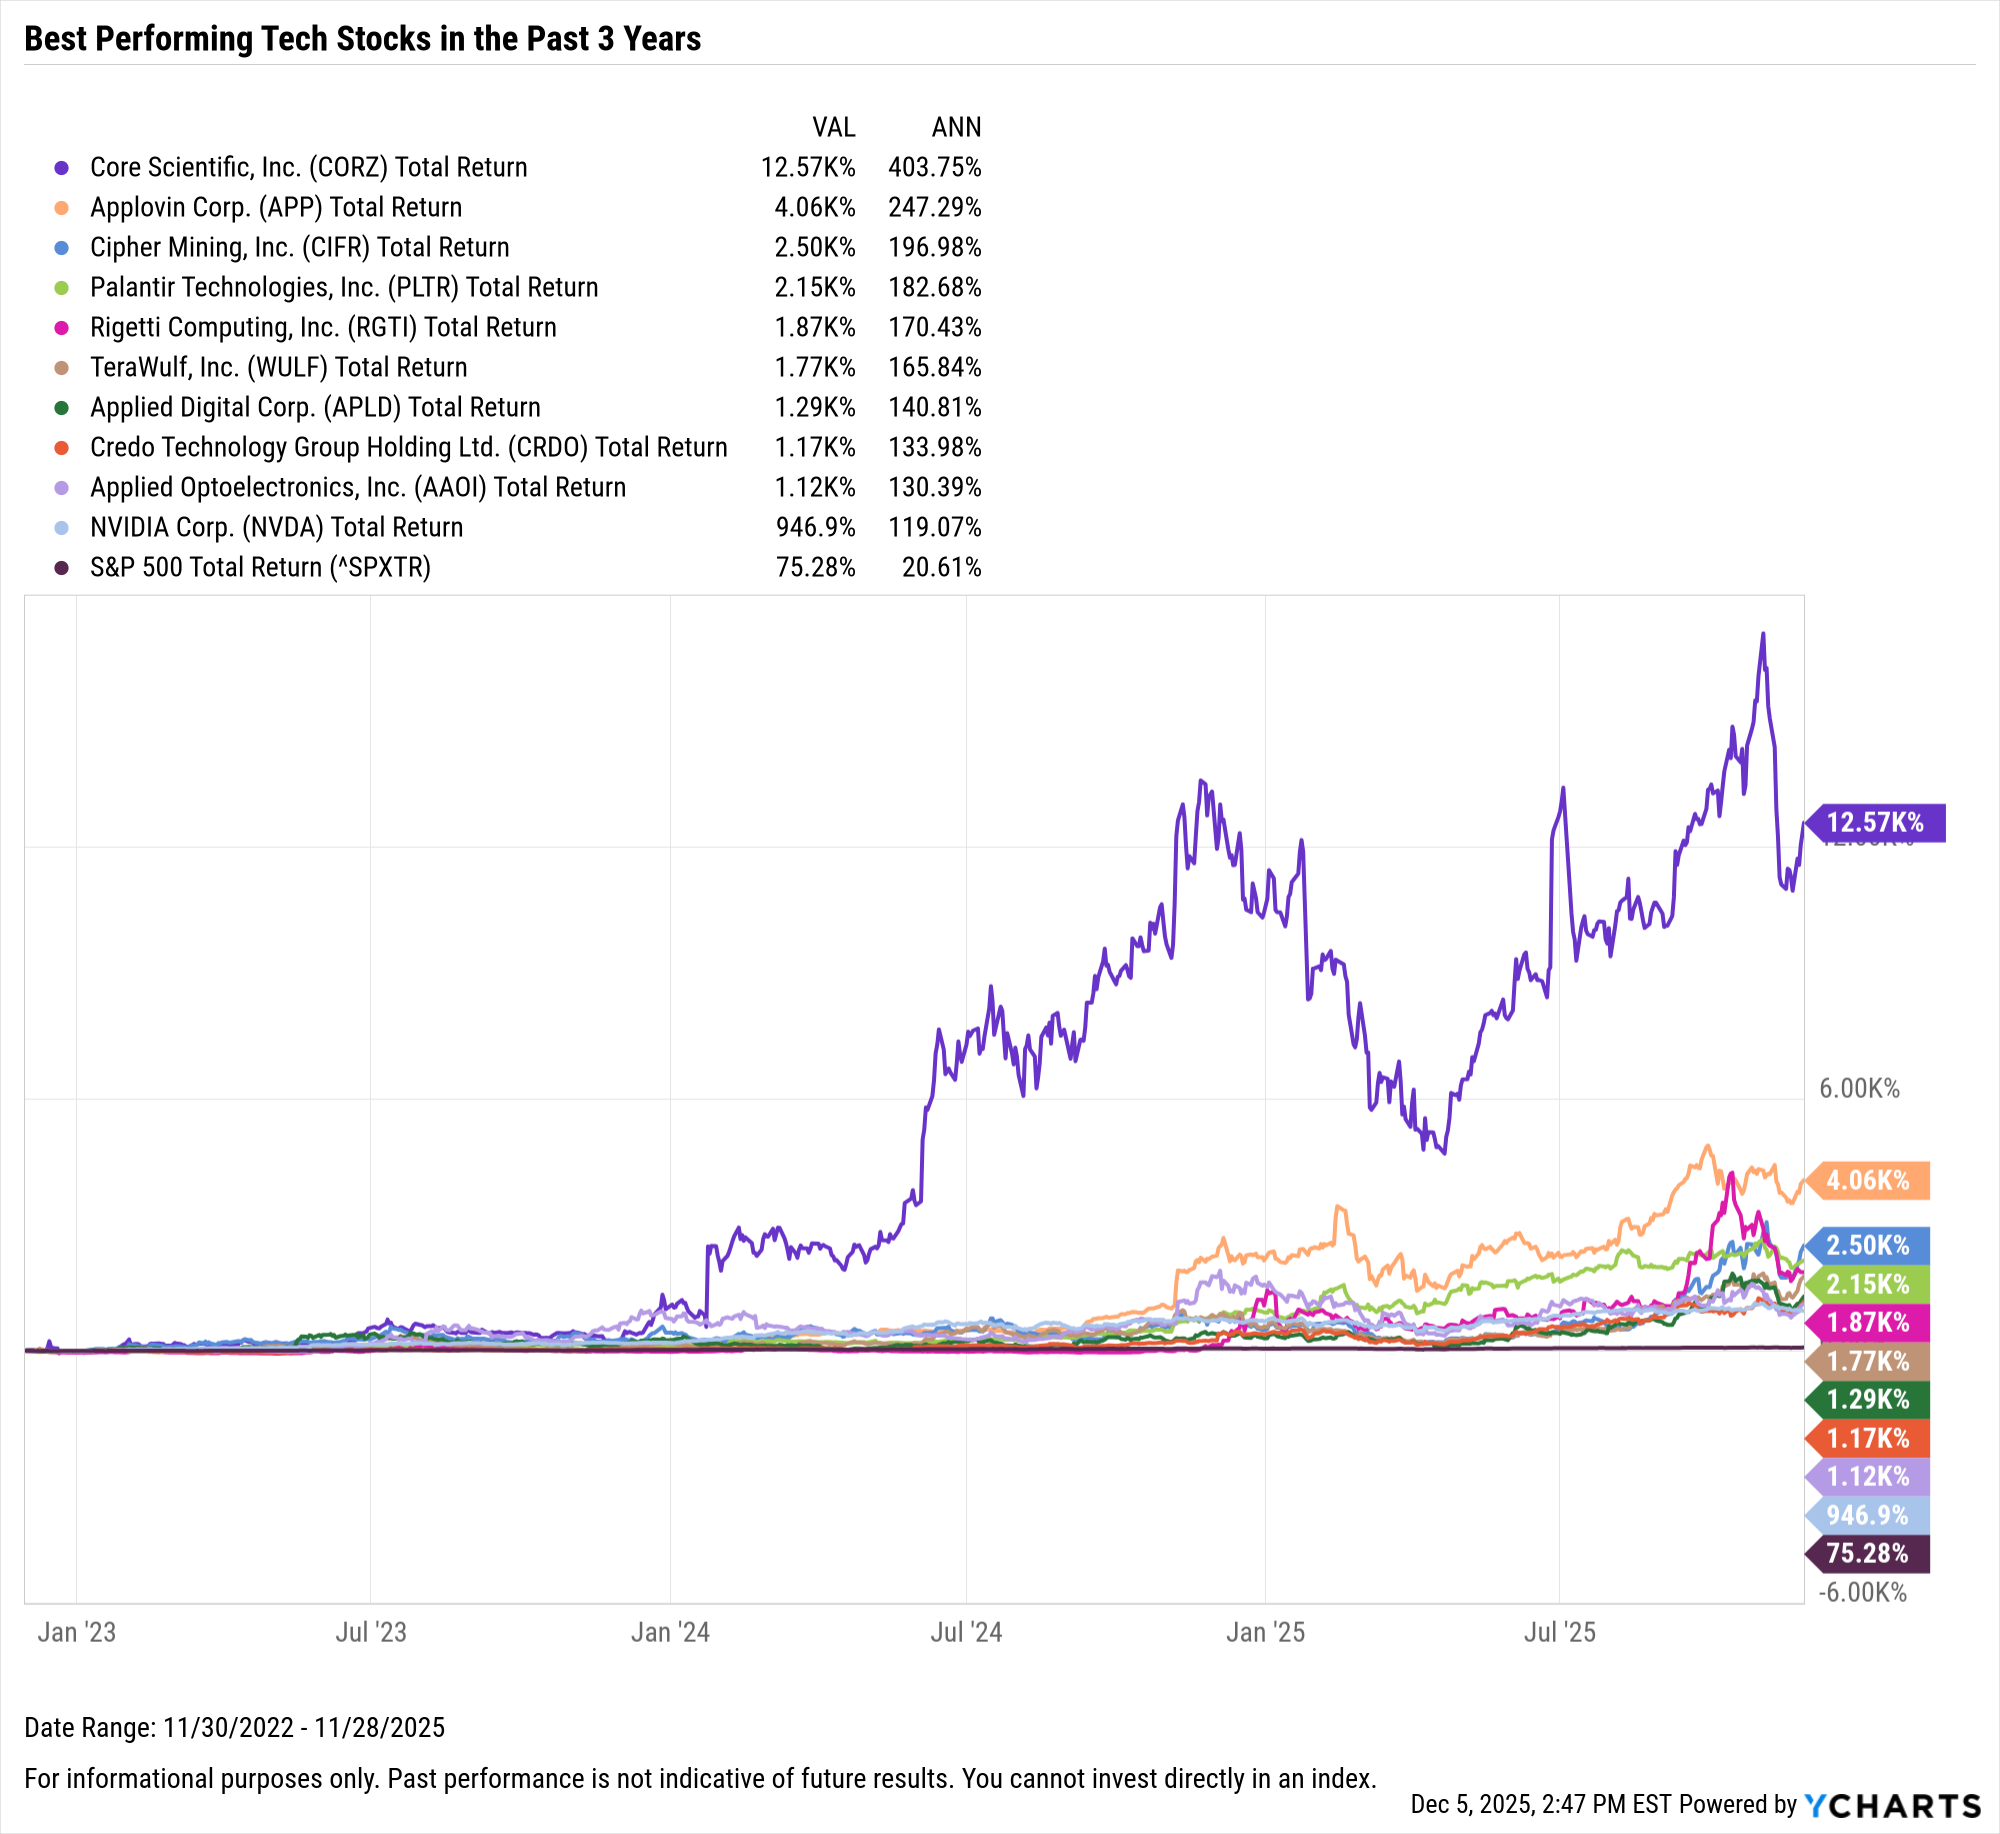
Task: Click the orange Applovin legend dot
Action: coord(62,208)
